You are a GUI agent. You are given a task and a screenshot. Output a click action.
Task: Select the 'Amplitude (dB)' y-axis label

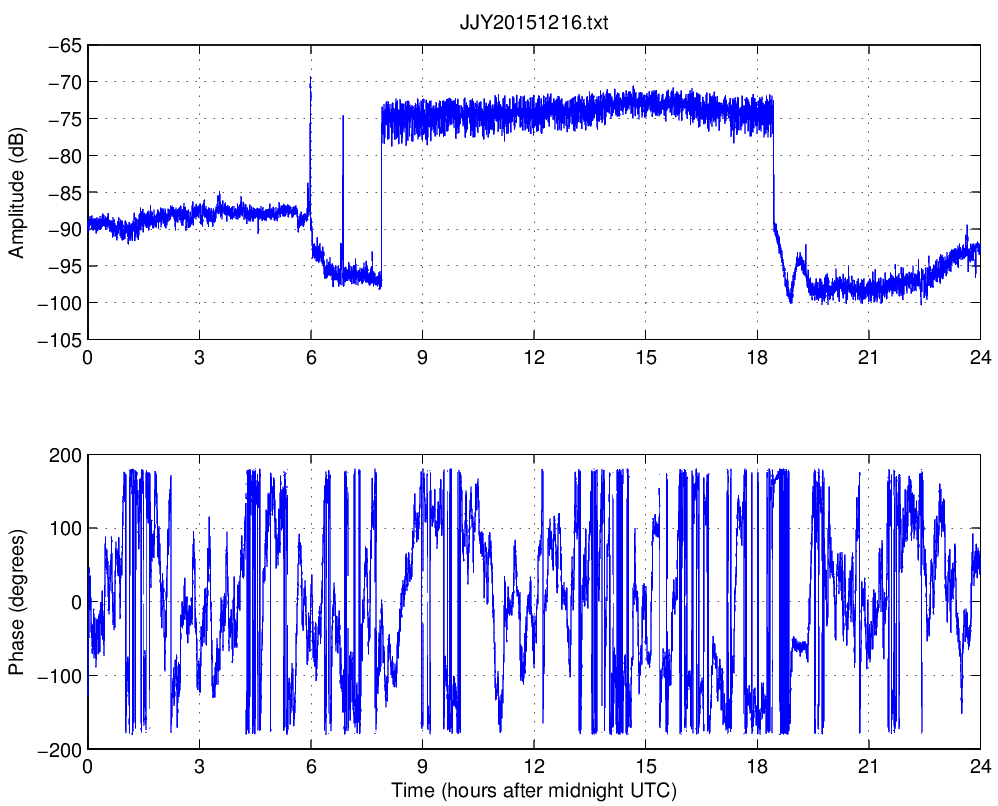click(16, 192)
